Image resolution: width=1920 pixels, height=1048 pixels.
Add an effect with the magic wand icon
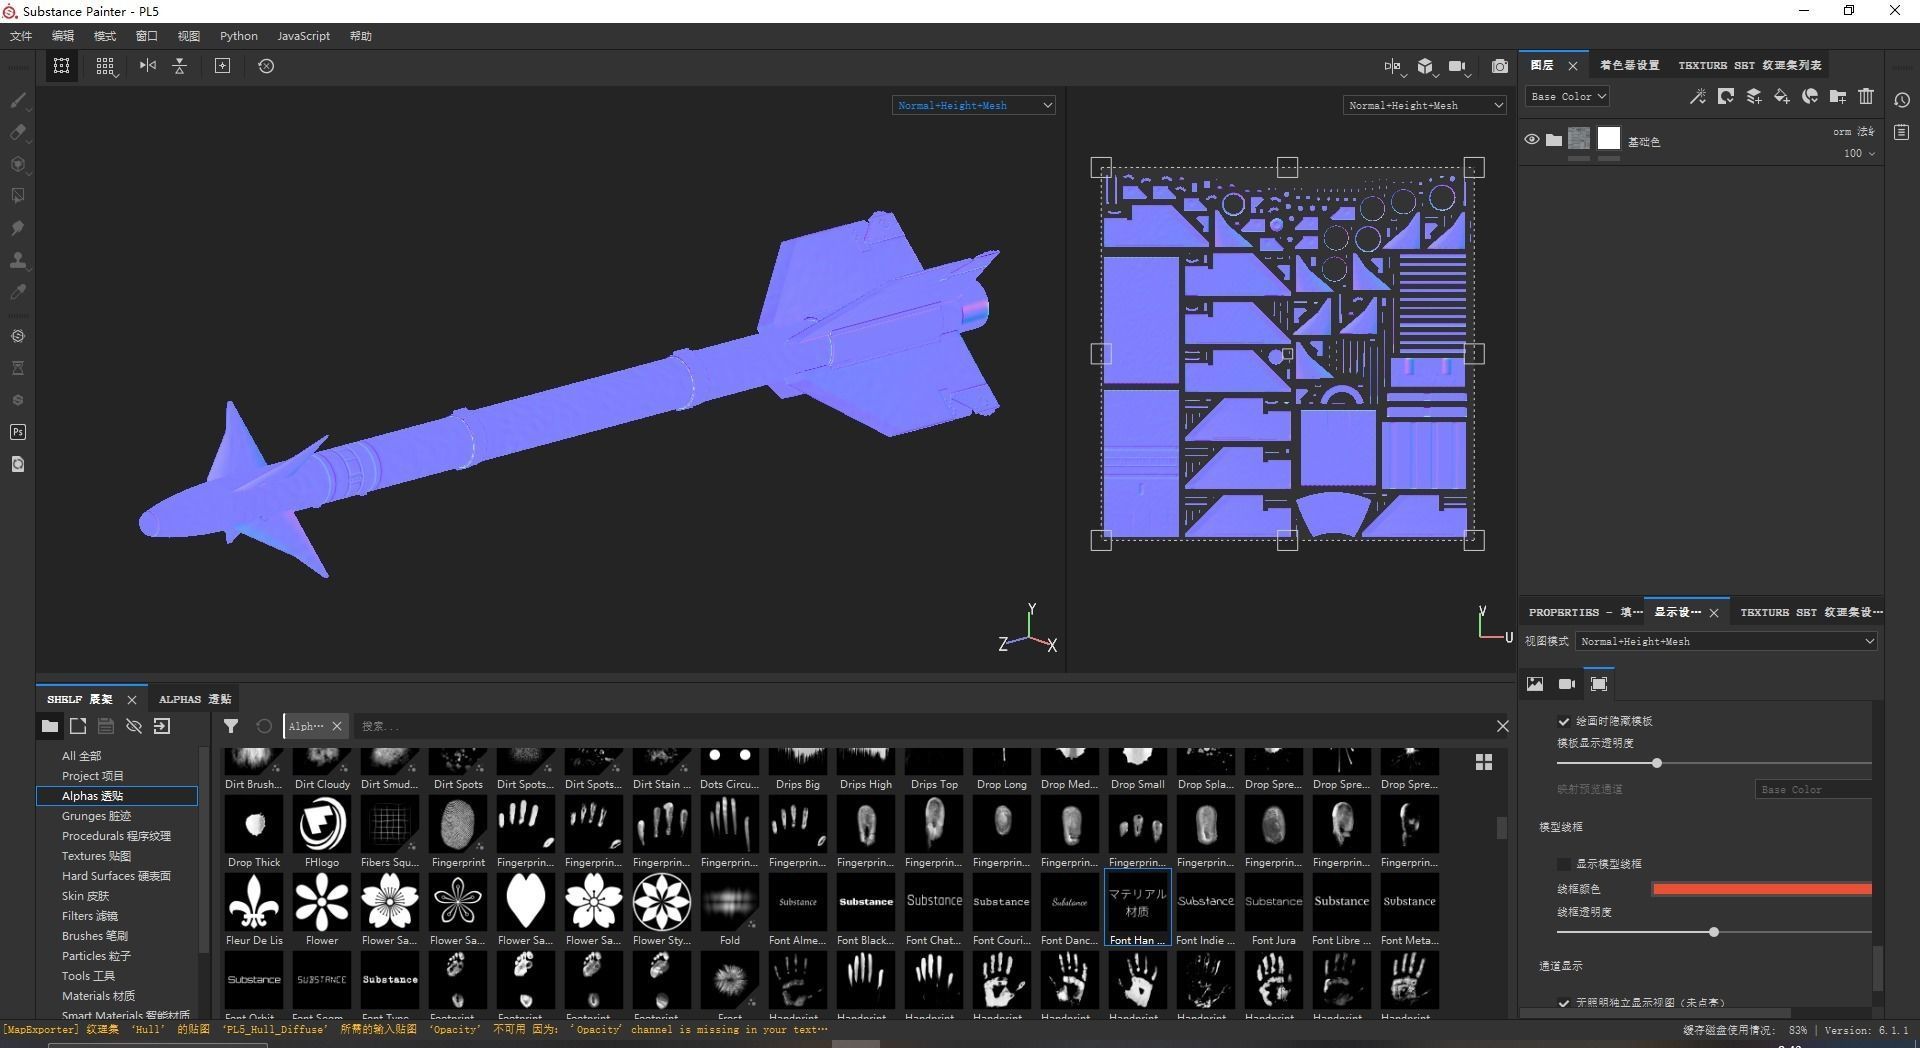tap(1698, 96)
